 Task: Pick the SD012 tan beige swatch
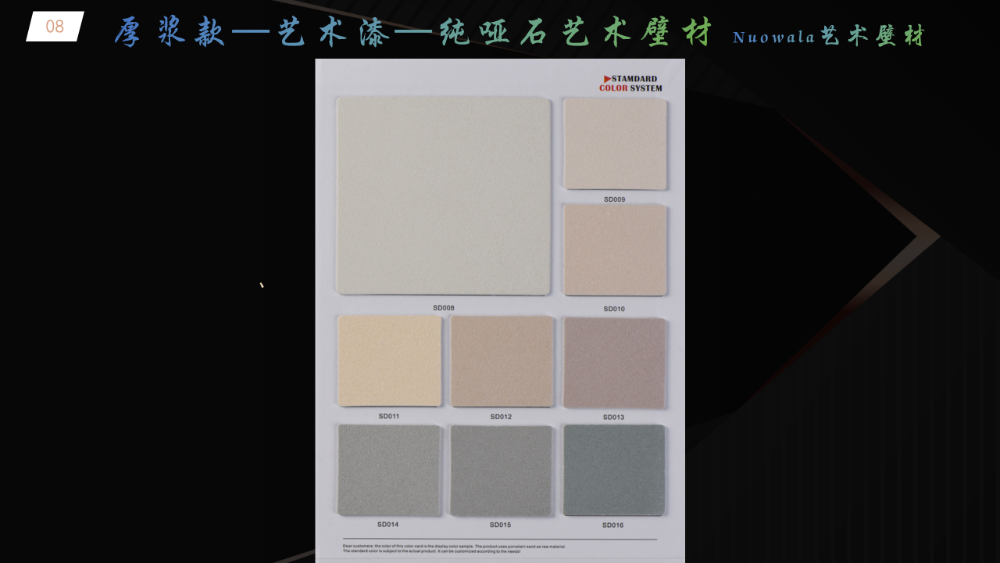click(502, 362)
